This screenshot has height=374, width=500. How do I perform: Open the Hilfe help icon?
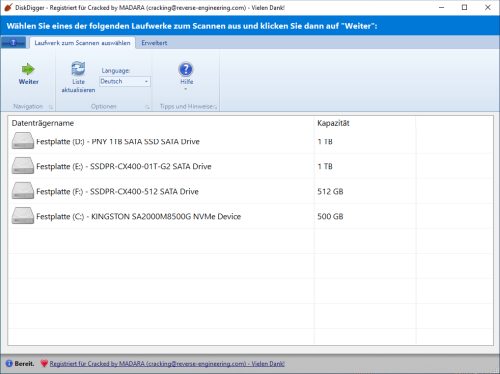tap(186, 69)
